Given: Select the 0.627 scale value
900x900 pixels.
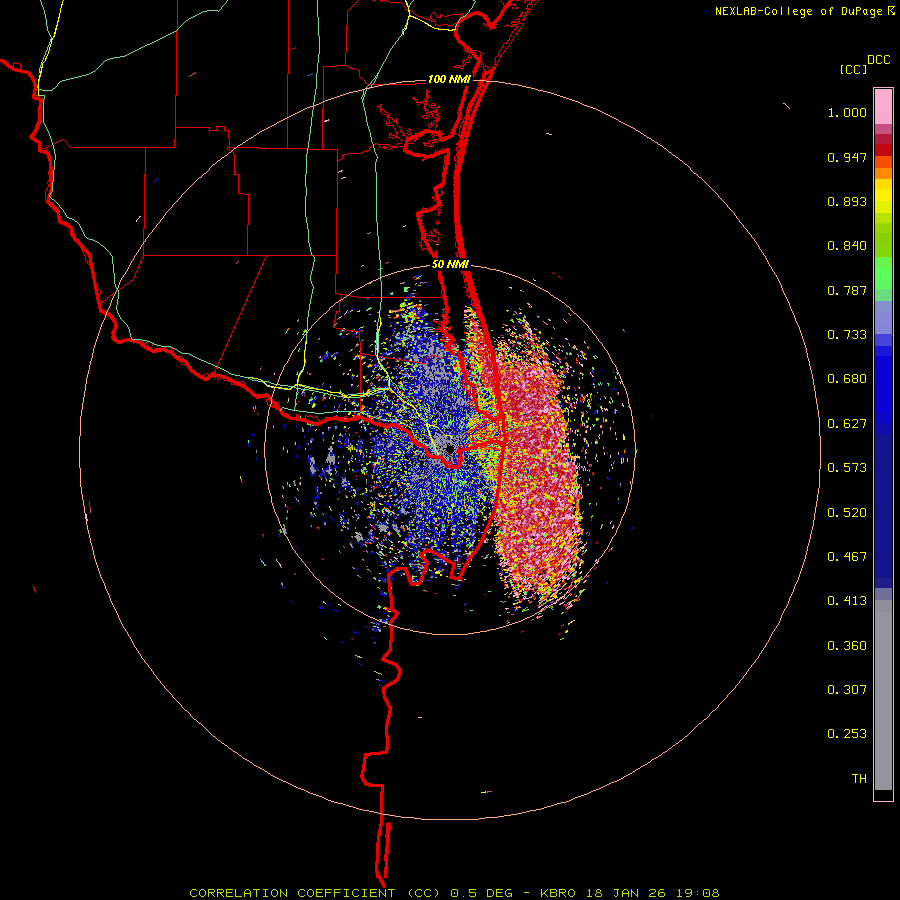Looking at the screenshot, I should pos(847,424).
